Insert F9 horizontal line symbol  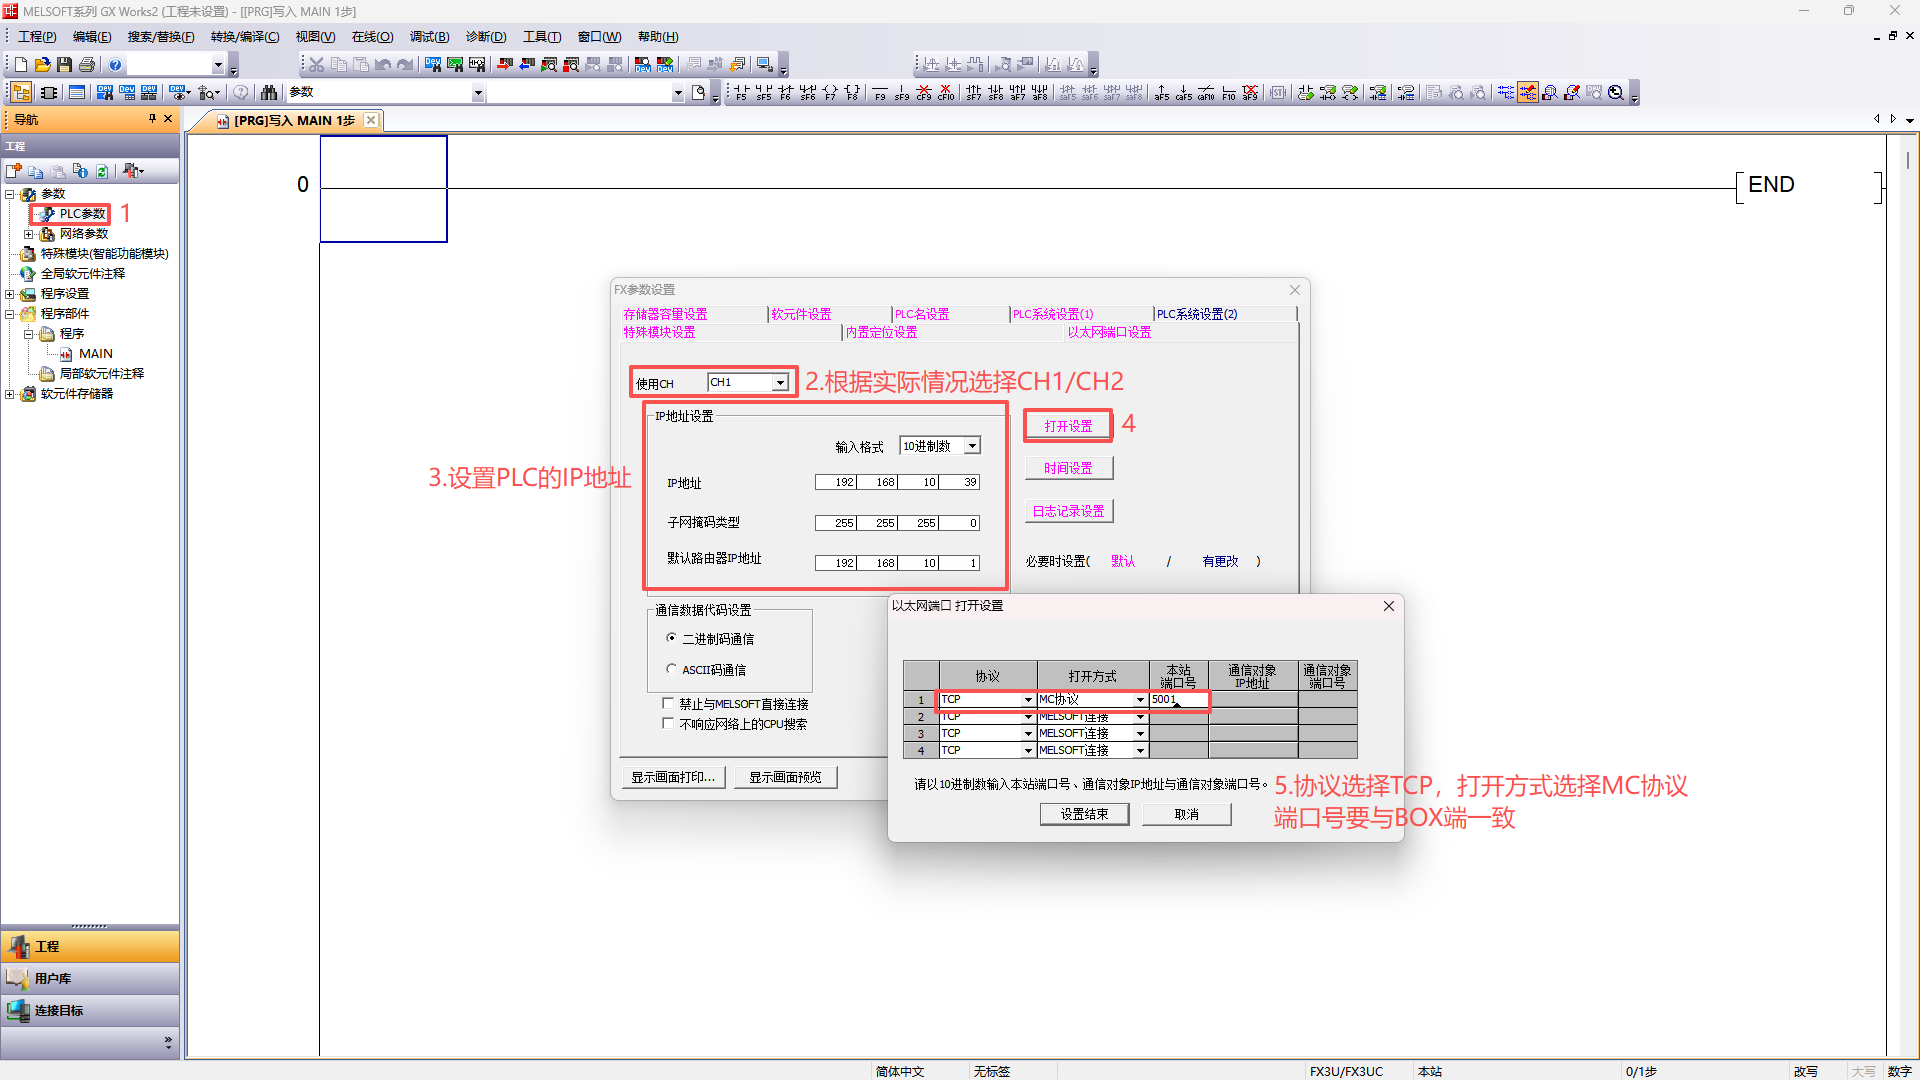click(x=880, y=93)
